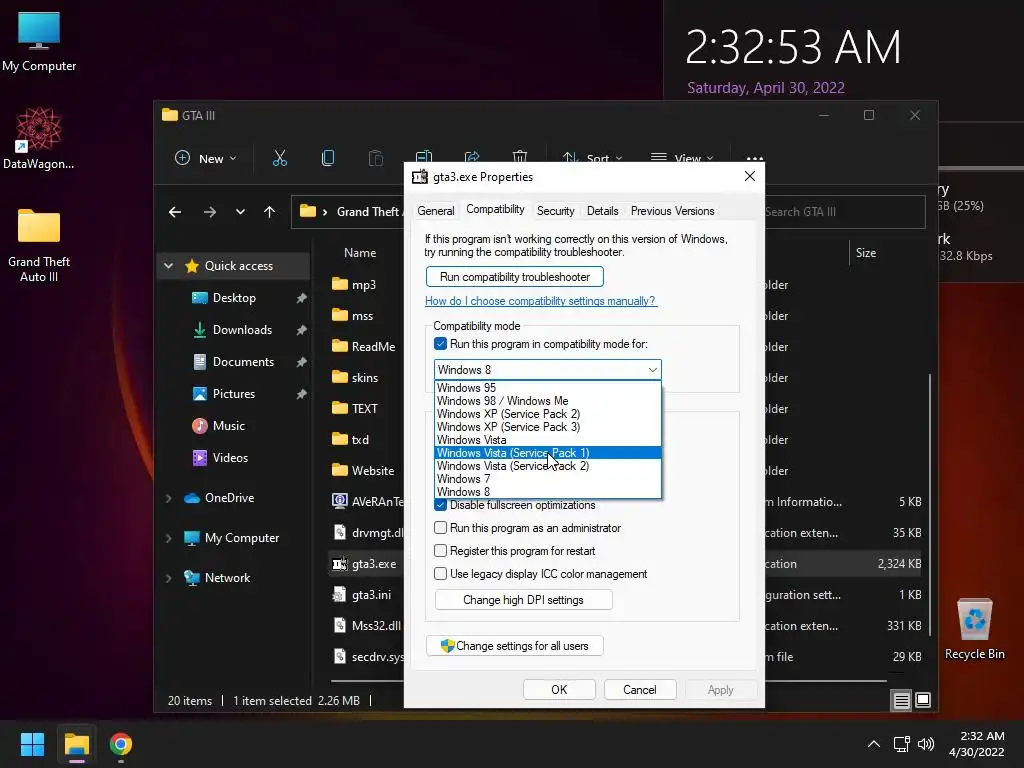This screenshot has height=768, width=1024.
Task: Close gta3.exe Properties dialog with X
Action: (x=750, y=176)
